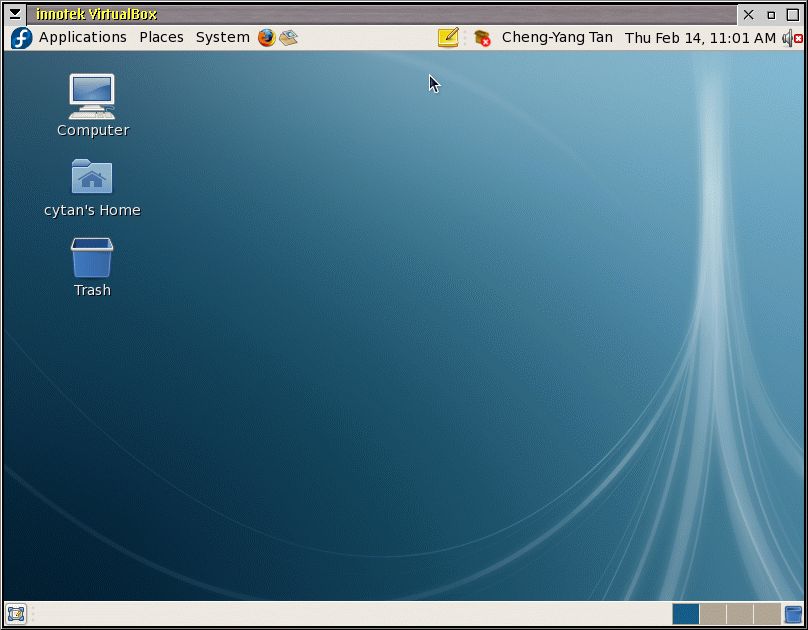Screen dimensions: 808x630
Task: Click the muted volume speaker icon
Action: click(792, 38)
